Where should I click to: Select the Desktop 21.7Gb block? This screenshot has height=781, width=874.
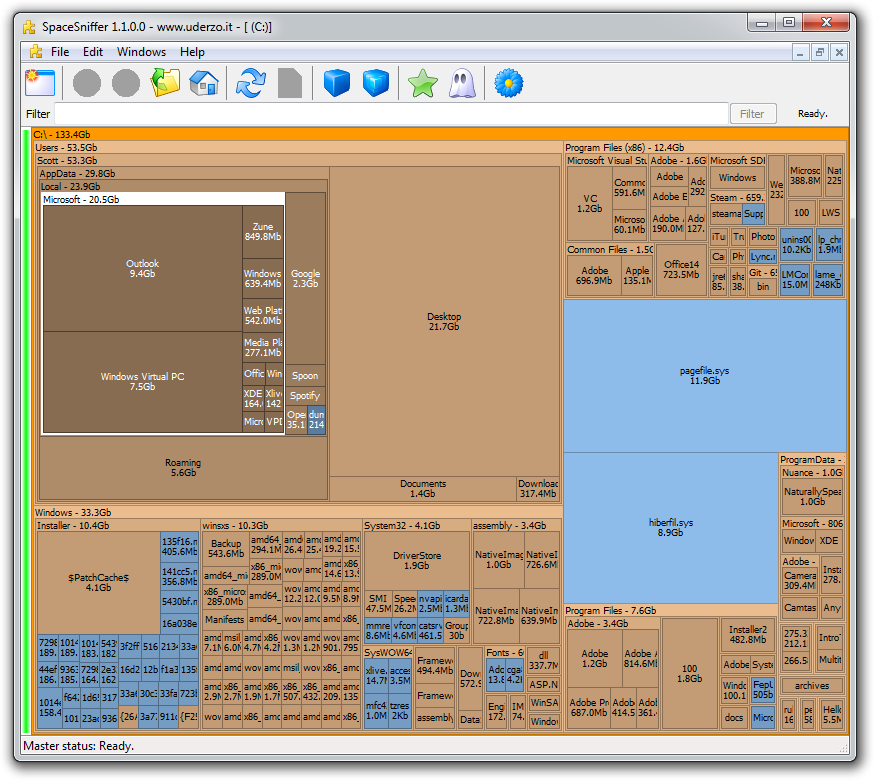[x=443, y=320]
